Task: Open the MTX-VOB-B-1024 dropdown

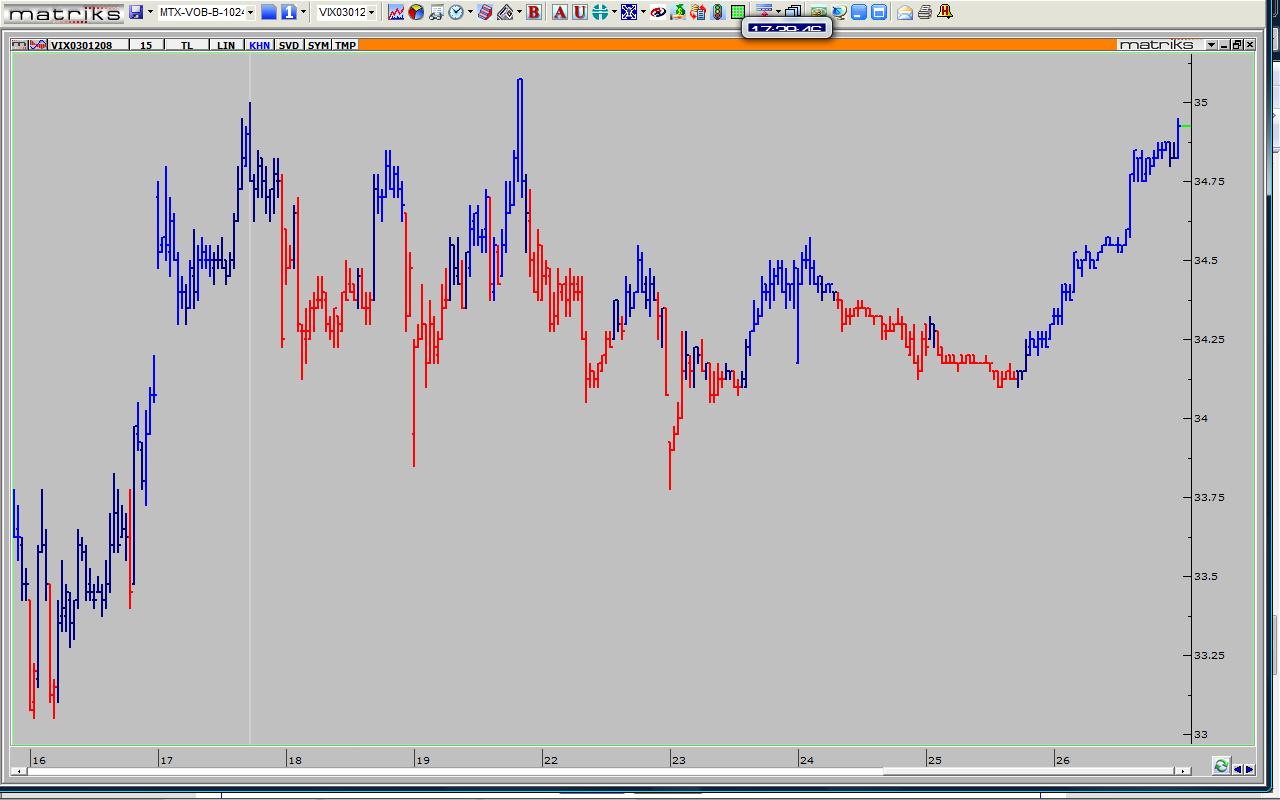Action: (x=250, y=12)
